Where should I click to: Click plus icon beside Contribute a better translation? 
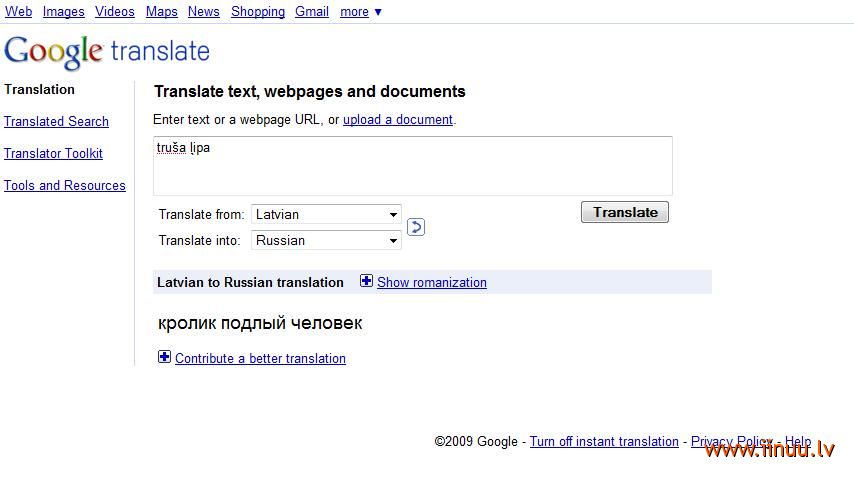[x=164, y=357]
